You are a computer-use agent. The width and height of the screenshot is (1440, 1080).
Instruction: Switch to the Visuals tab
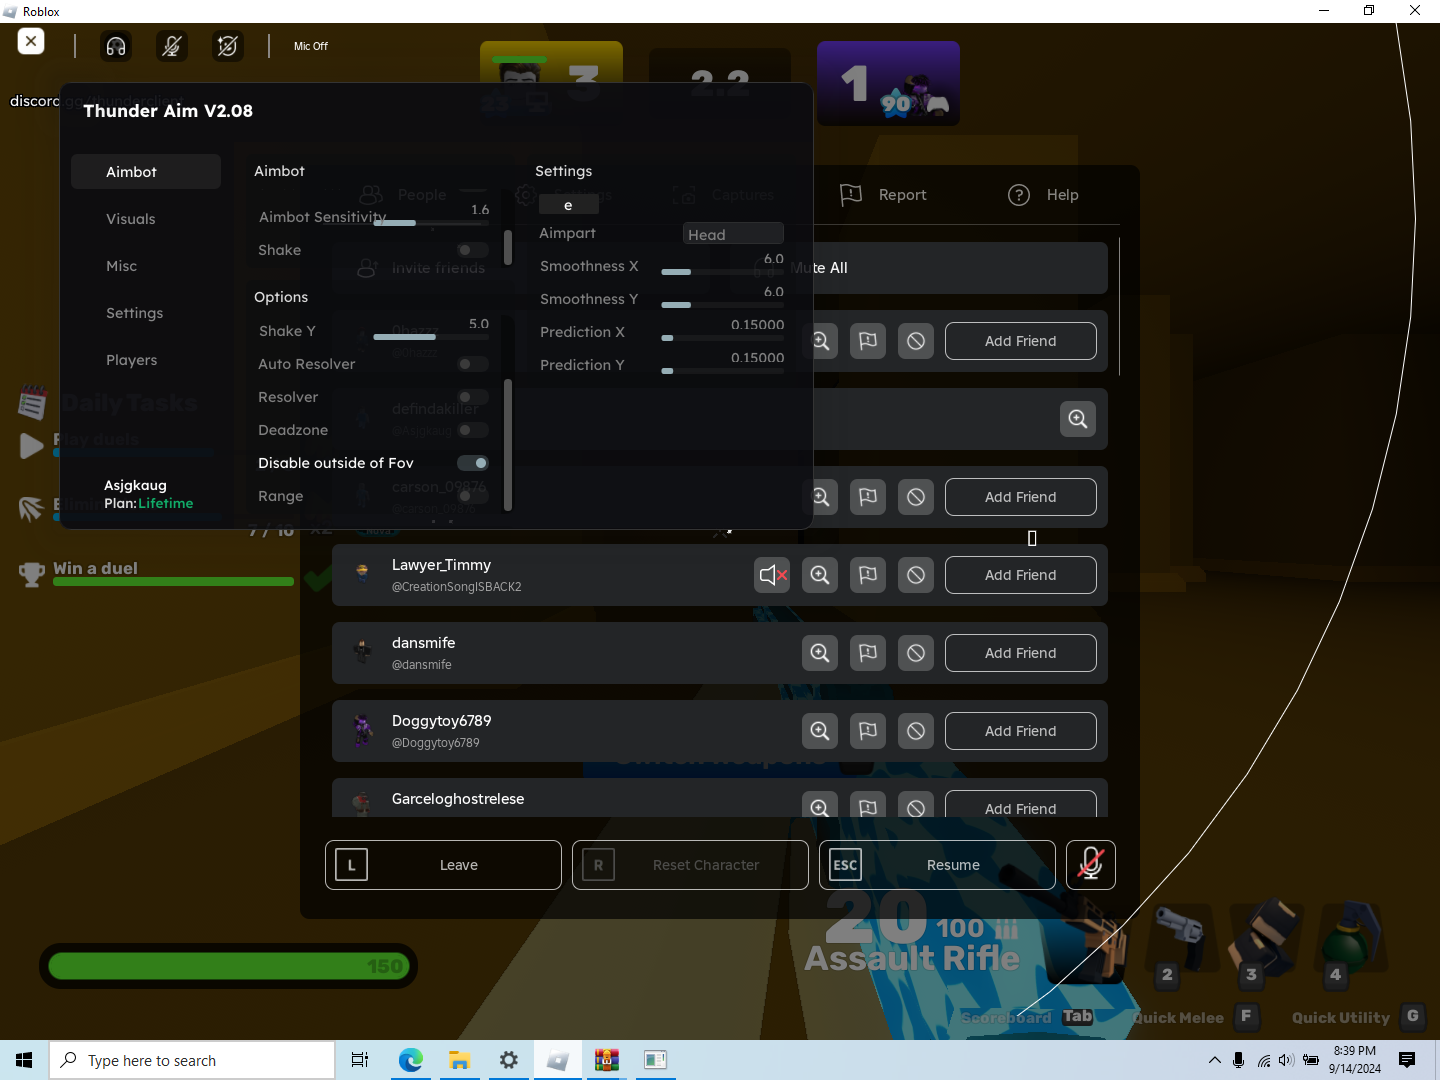[x=131, y=219]
